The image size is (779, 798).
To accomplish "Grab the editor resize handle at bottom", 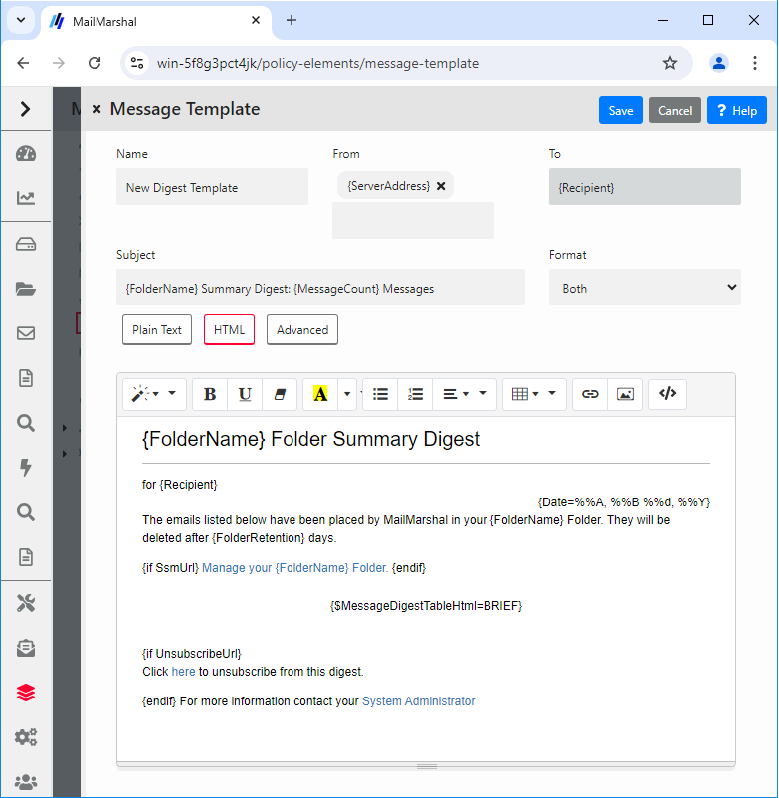I will (426, 766).
